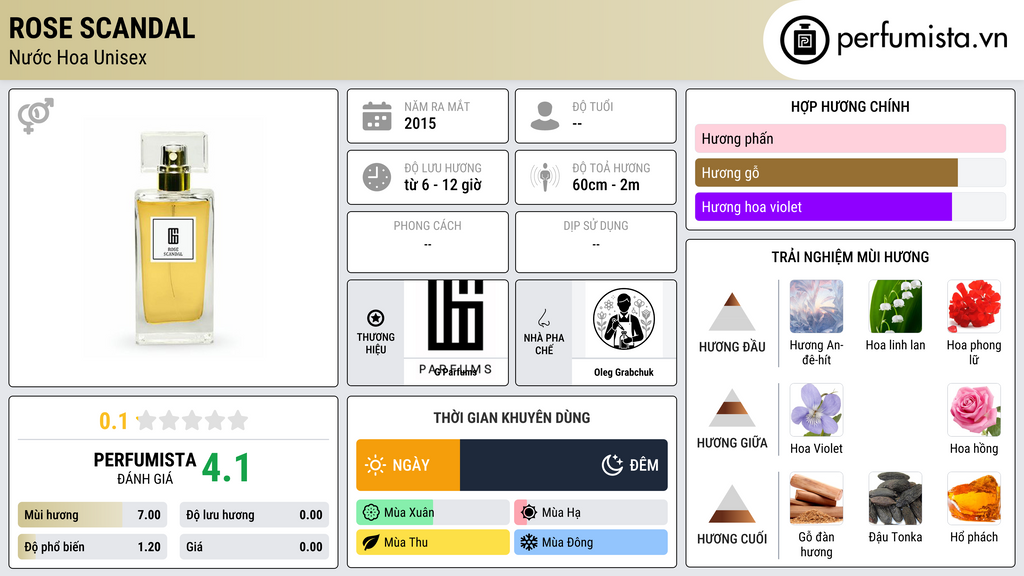Viewport: 1024px width, 576px height.
Task: Click the clock icon for Độ lưu hương
Action: click(377, 177)
